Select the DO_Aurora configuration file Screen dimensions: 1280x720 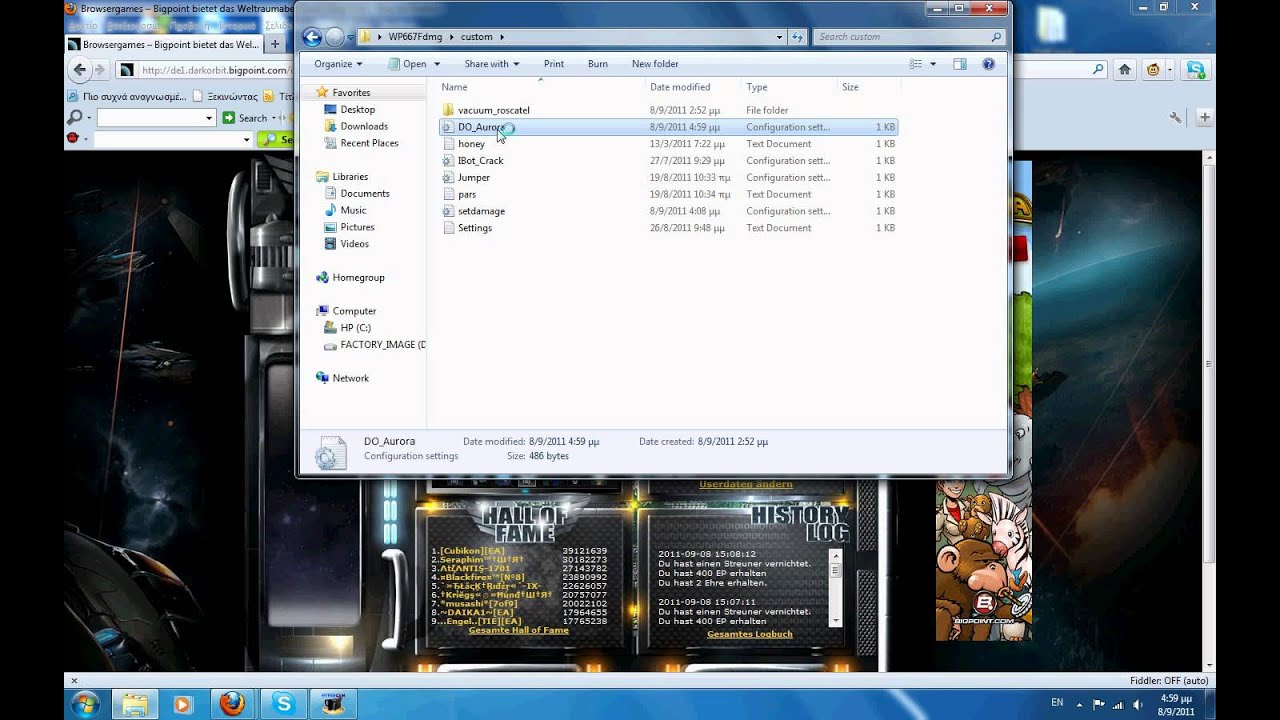[668, 127]
